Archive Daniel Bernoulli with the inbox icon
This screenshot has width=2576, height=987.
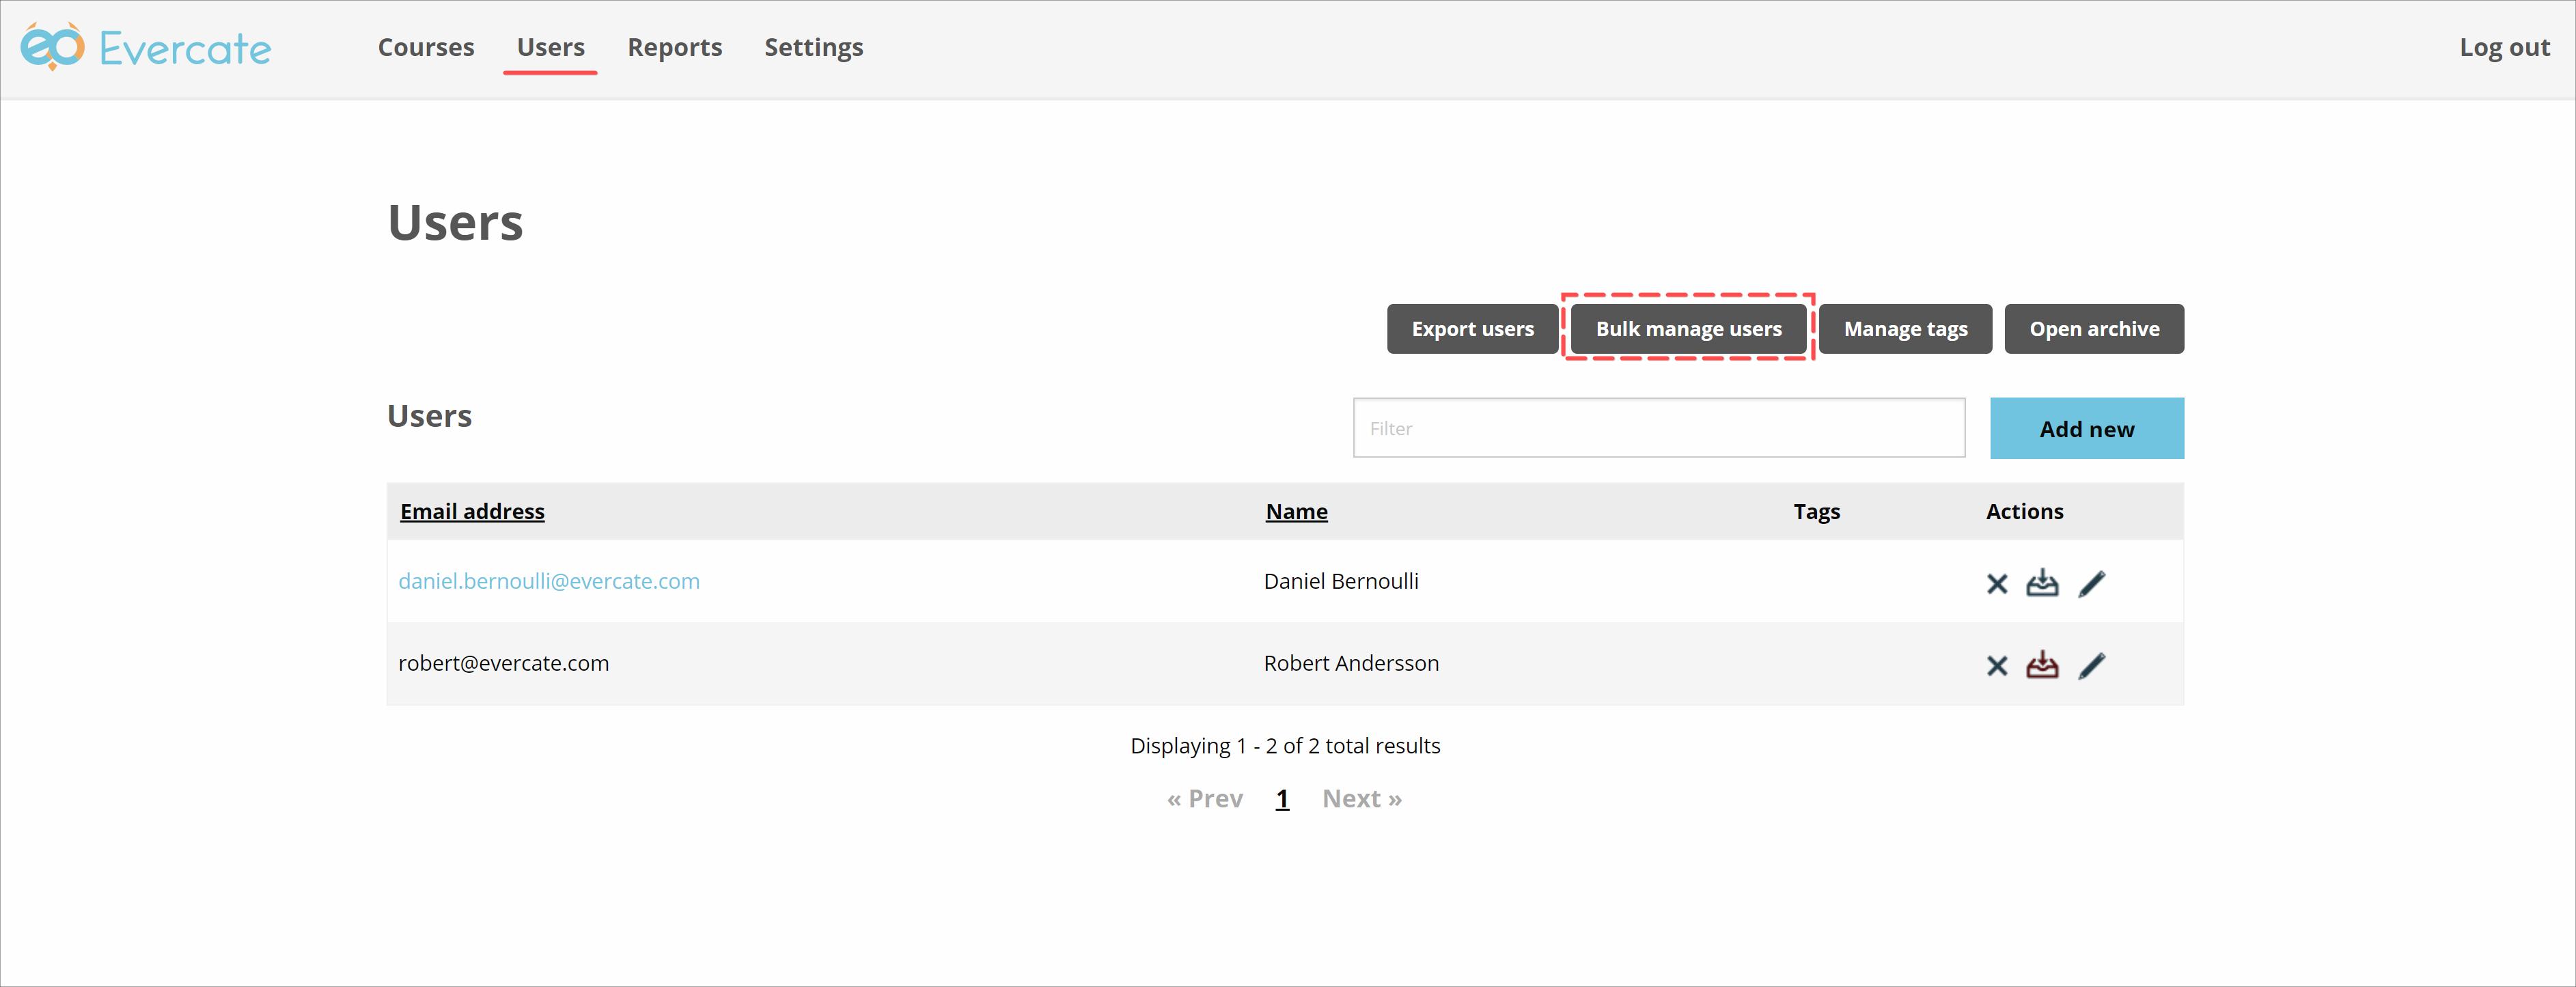(x=2043, y=583)
